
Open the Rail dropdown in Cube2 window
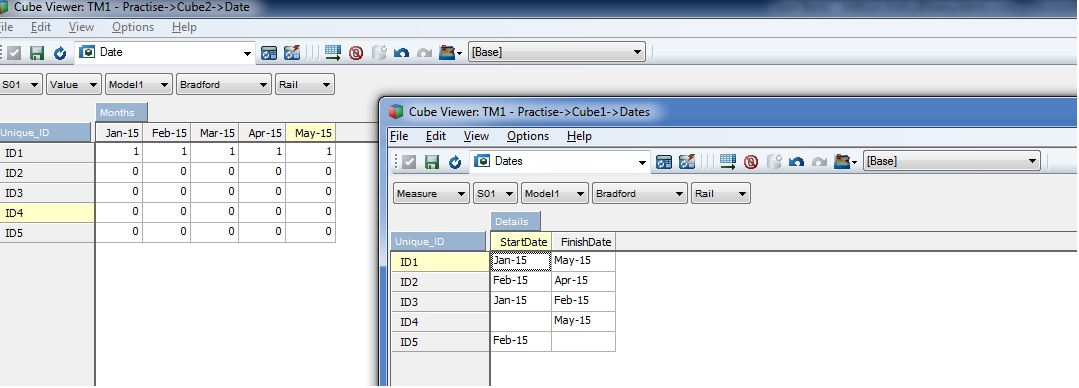[305, 85]
